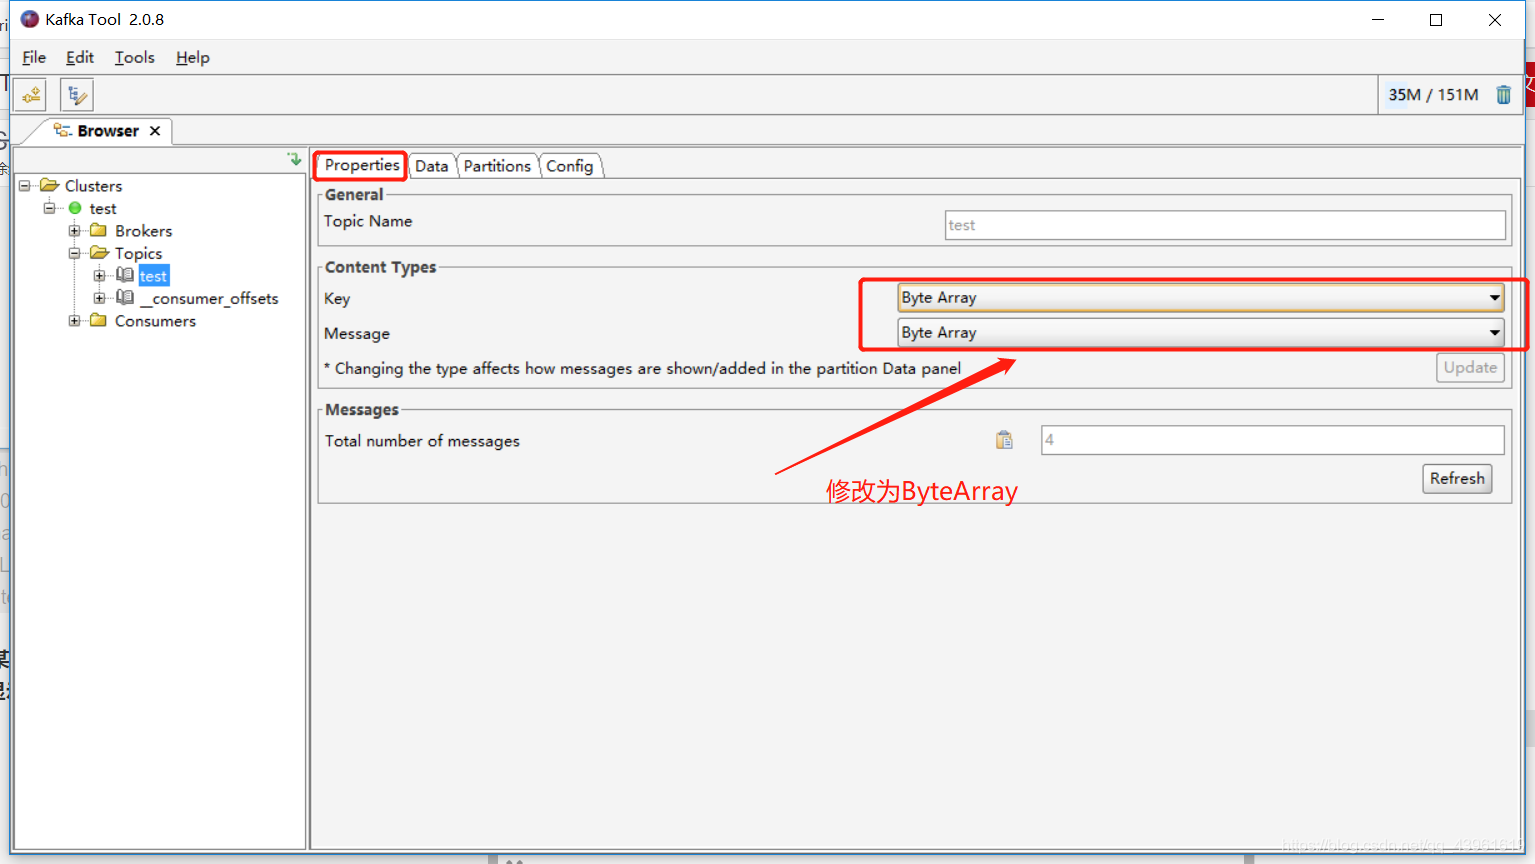The width and height of the screenshot is (1535, 864).
Task: Select the Clusters tree label
Action: [93, 186]
